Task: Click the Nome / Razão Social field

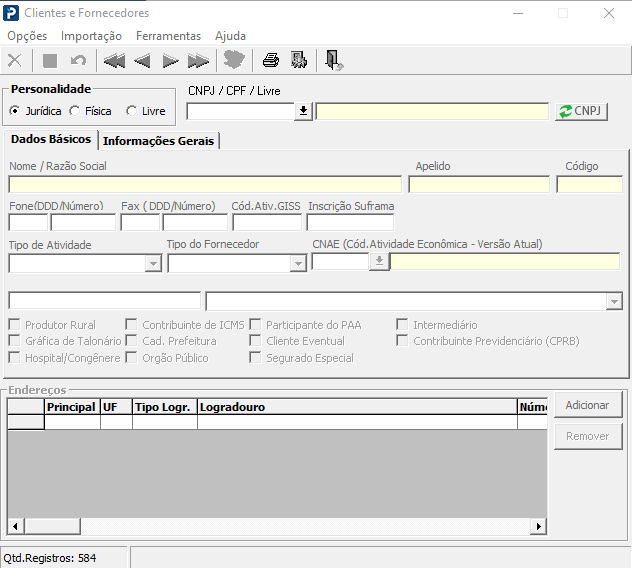Action: 205,184
